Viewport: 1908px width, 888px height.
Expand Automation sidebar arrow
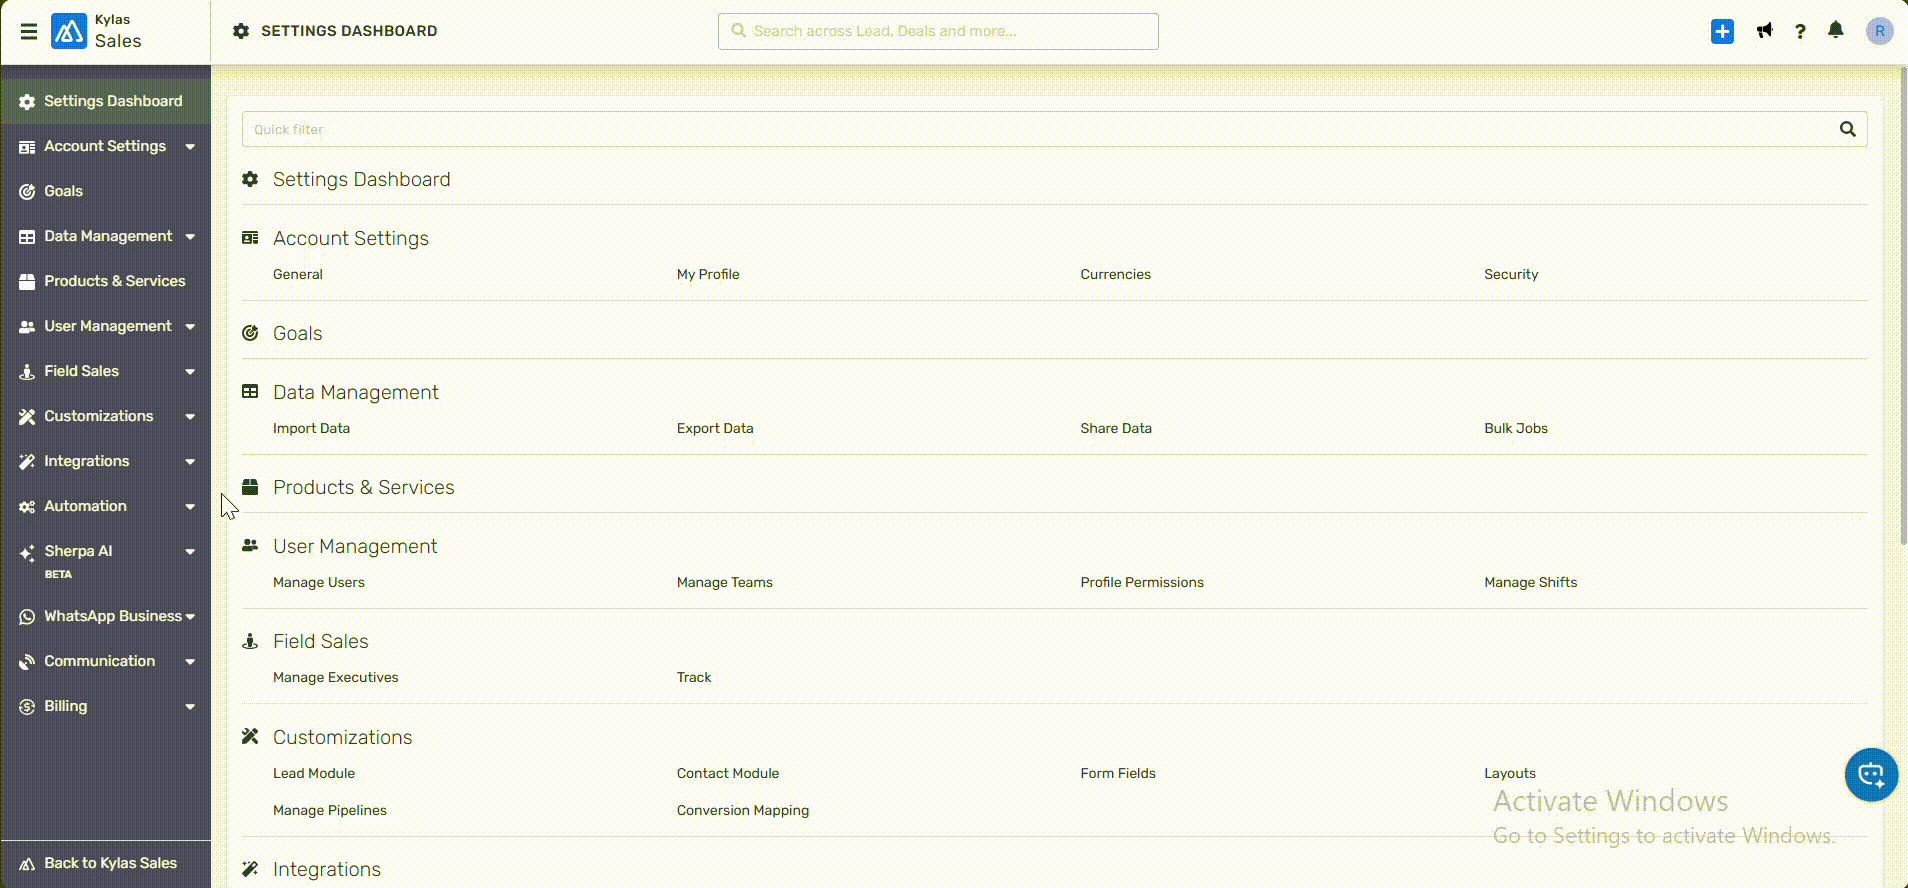click(190, 507)
